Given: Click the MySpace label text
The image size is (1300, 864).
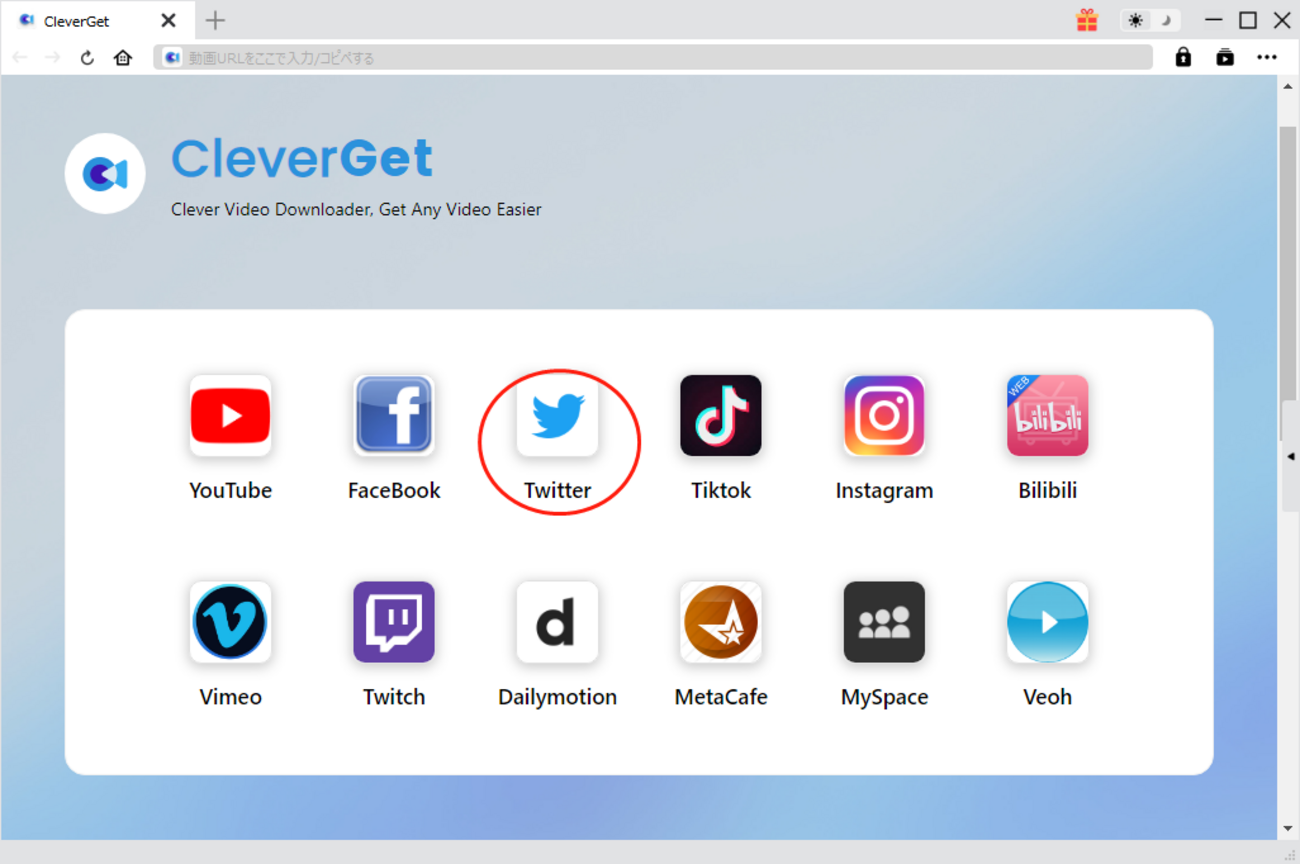Looking at the screenshot, I should click(x=884, y=697).
